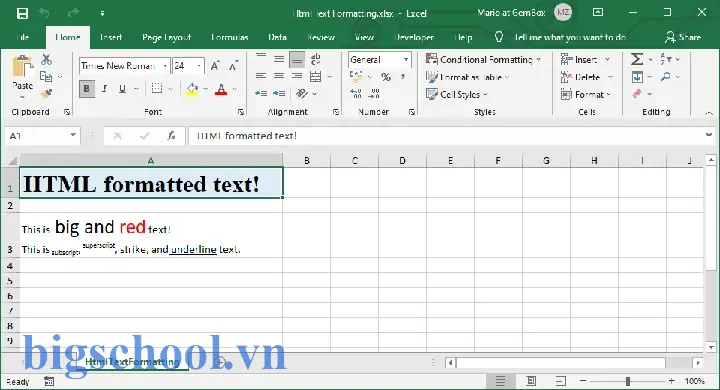Open Conditional Formatting menu

(x=484, y=59)
